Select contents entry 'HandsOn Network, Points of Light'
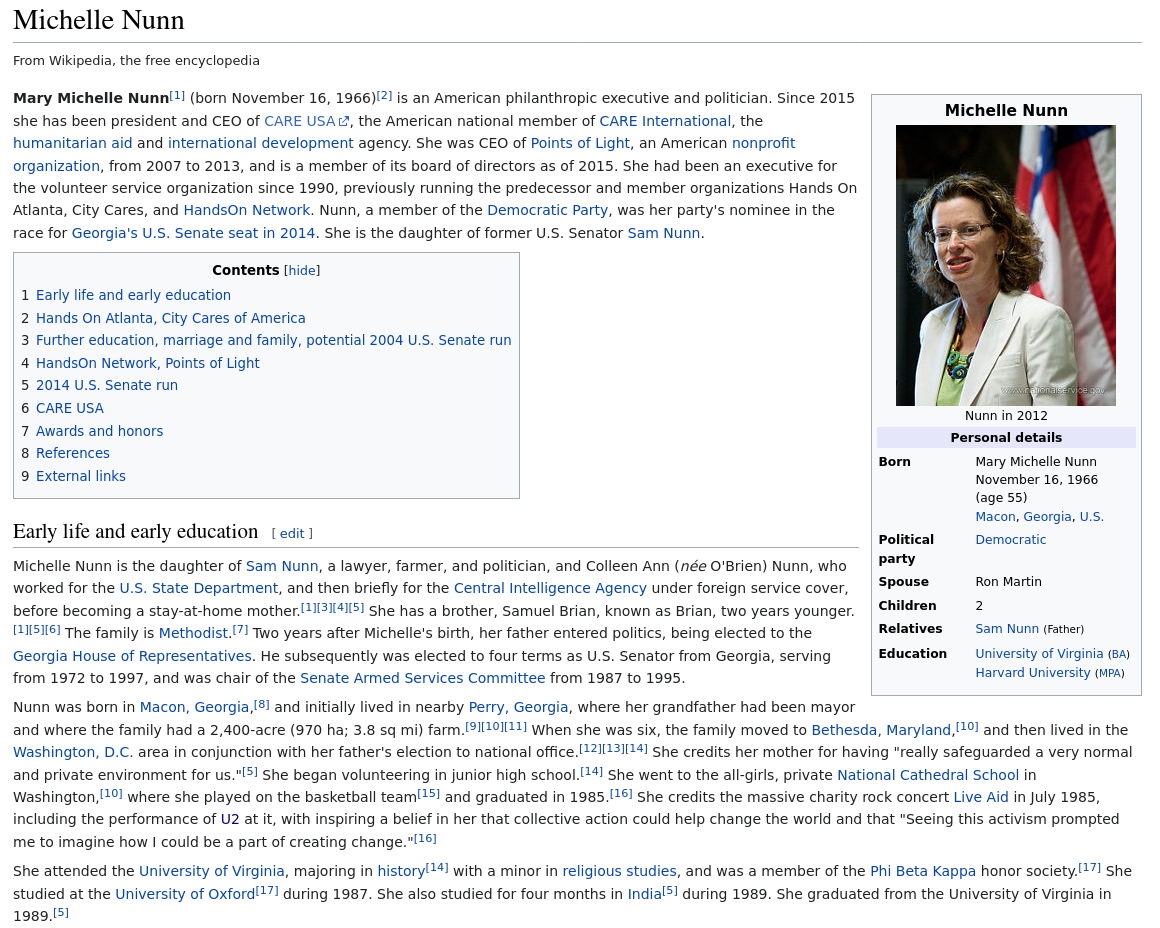The width and height of the screenshot is (1160, 928). tap(147, 363)
